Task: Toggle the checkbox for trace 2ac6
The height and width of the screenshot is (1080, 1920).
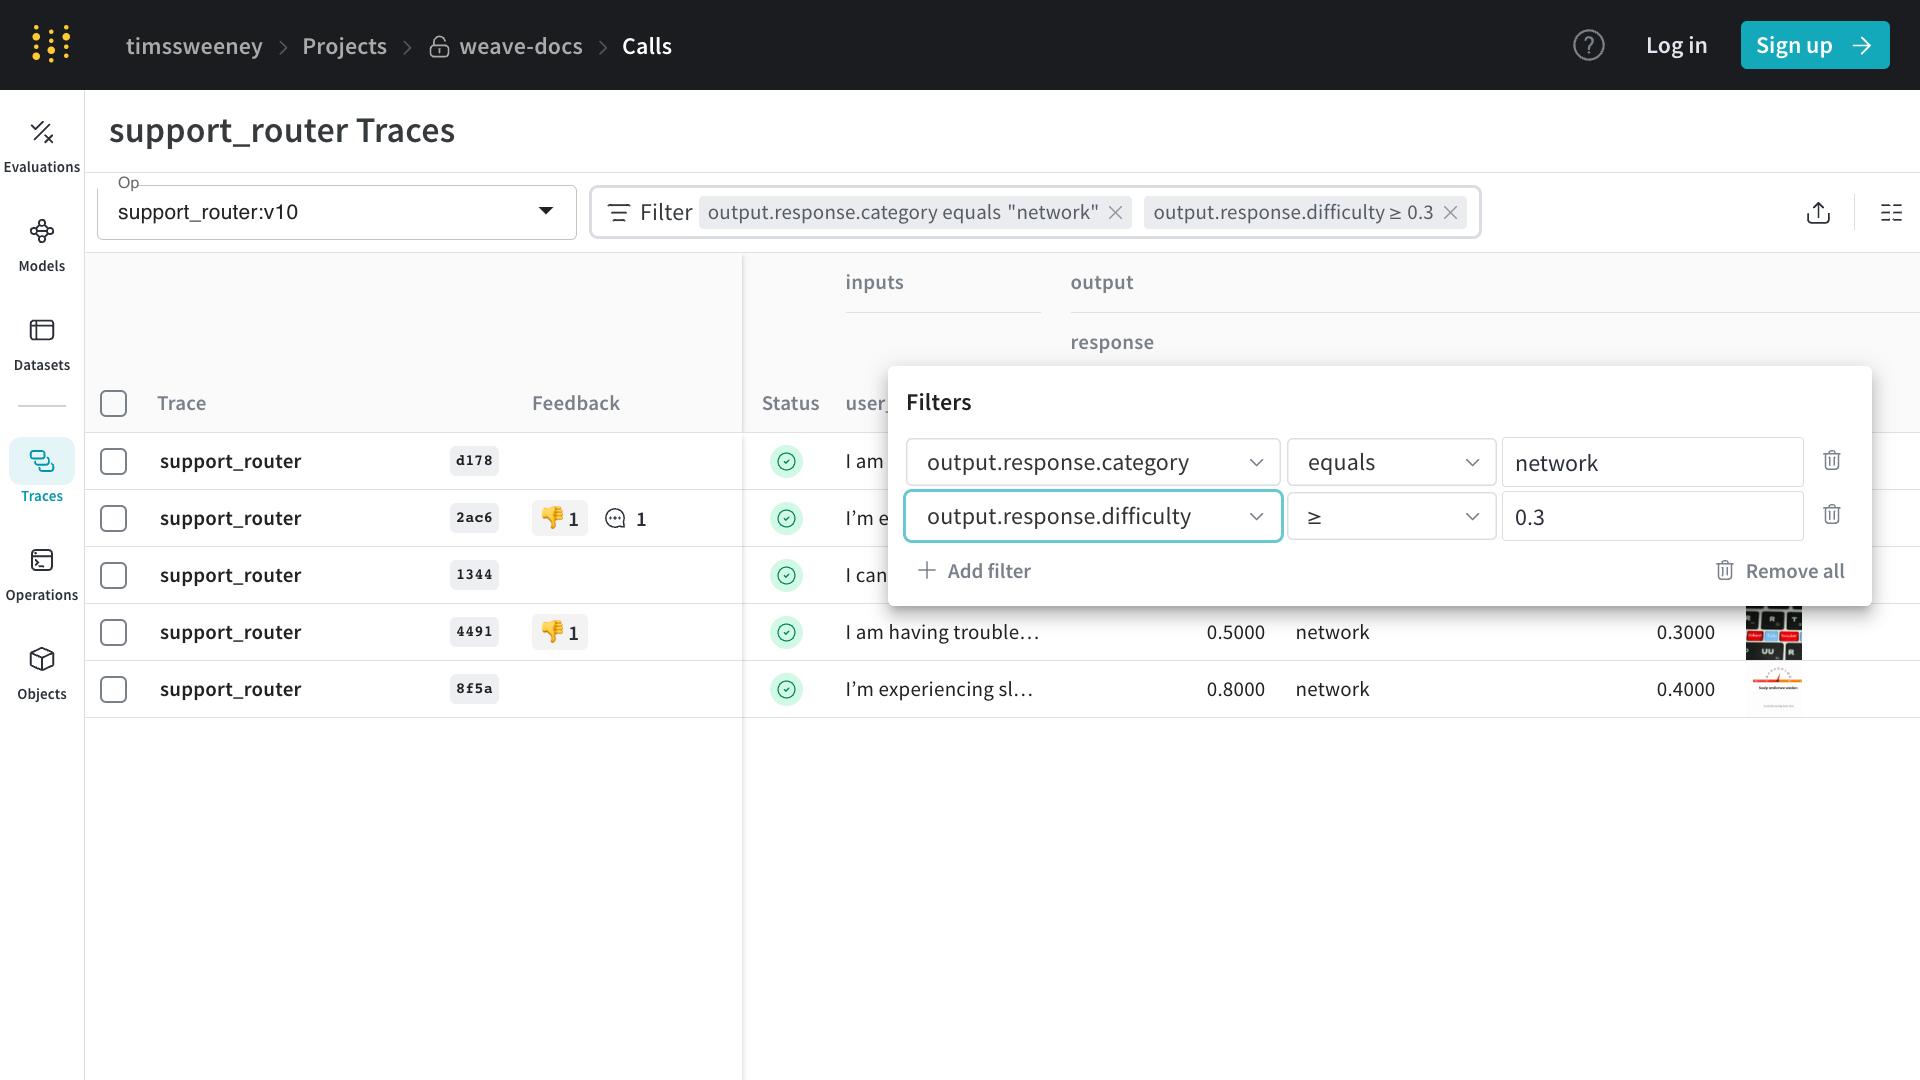Action: point(113,517)
